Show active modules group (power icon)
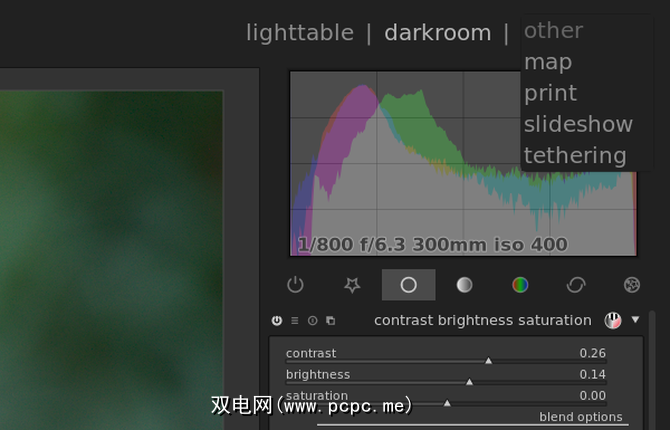 tap(295, 285)
